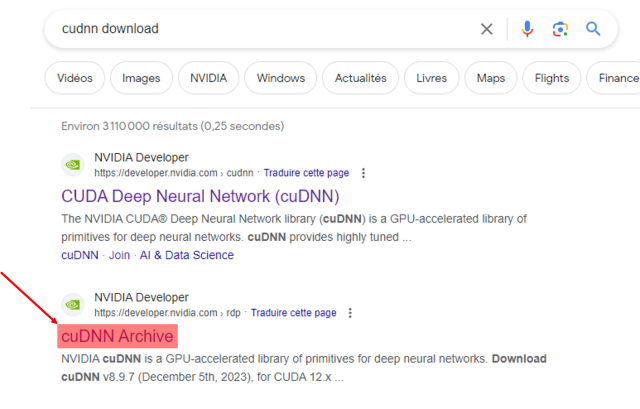The image size is (640, 409).
Task: Open the cuDNN sitelink under first result
Action: 80,255
